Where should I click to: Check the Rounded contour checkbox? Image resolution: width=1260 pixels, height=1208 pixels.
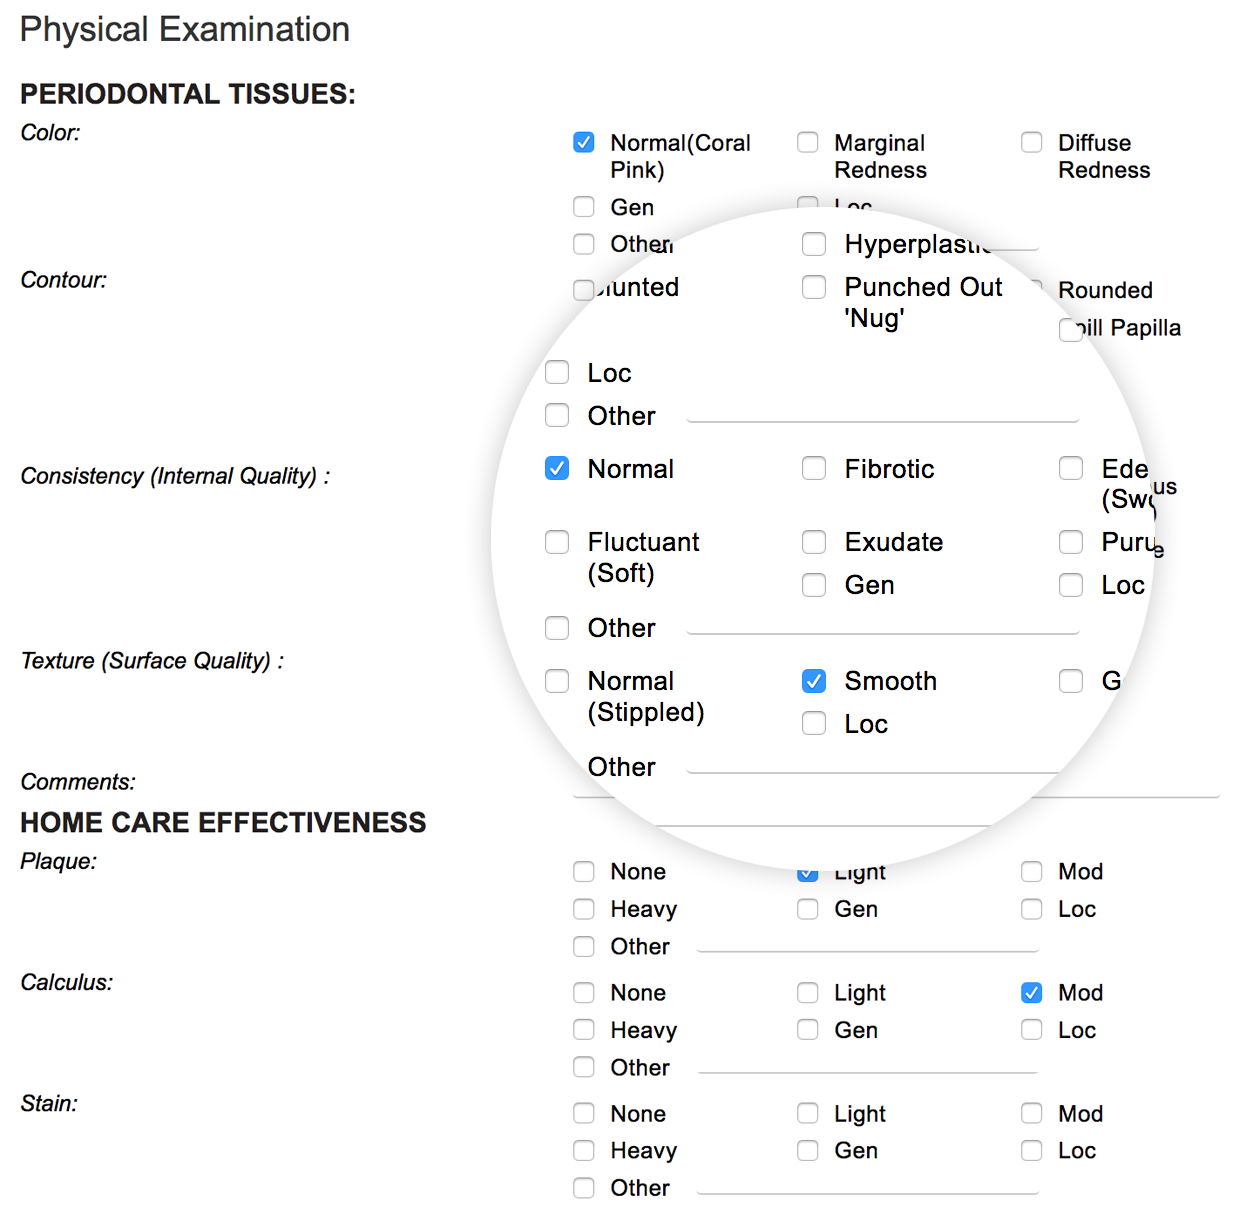tap(1038, 290)
